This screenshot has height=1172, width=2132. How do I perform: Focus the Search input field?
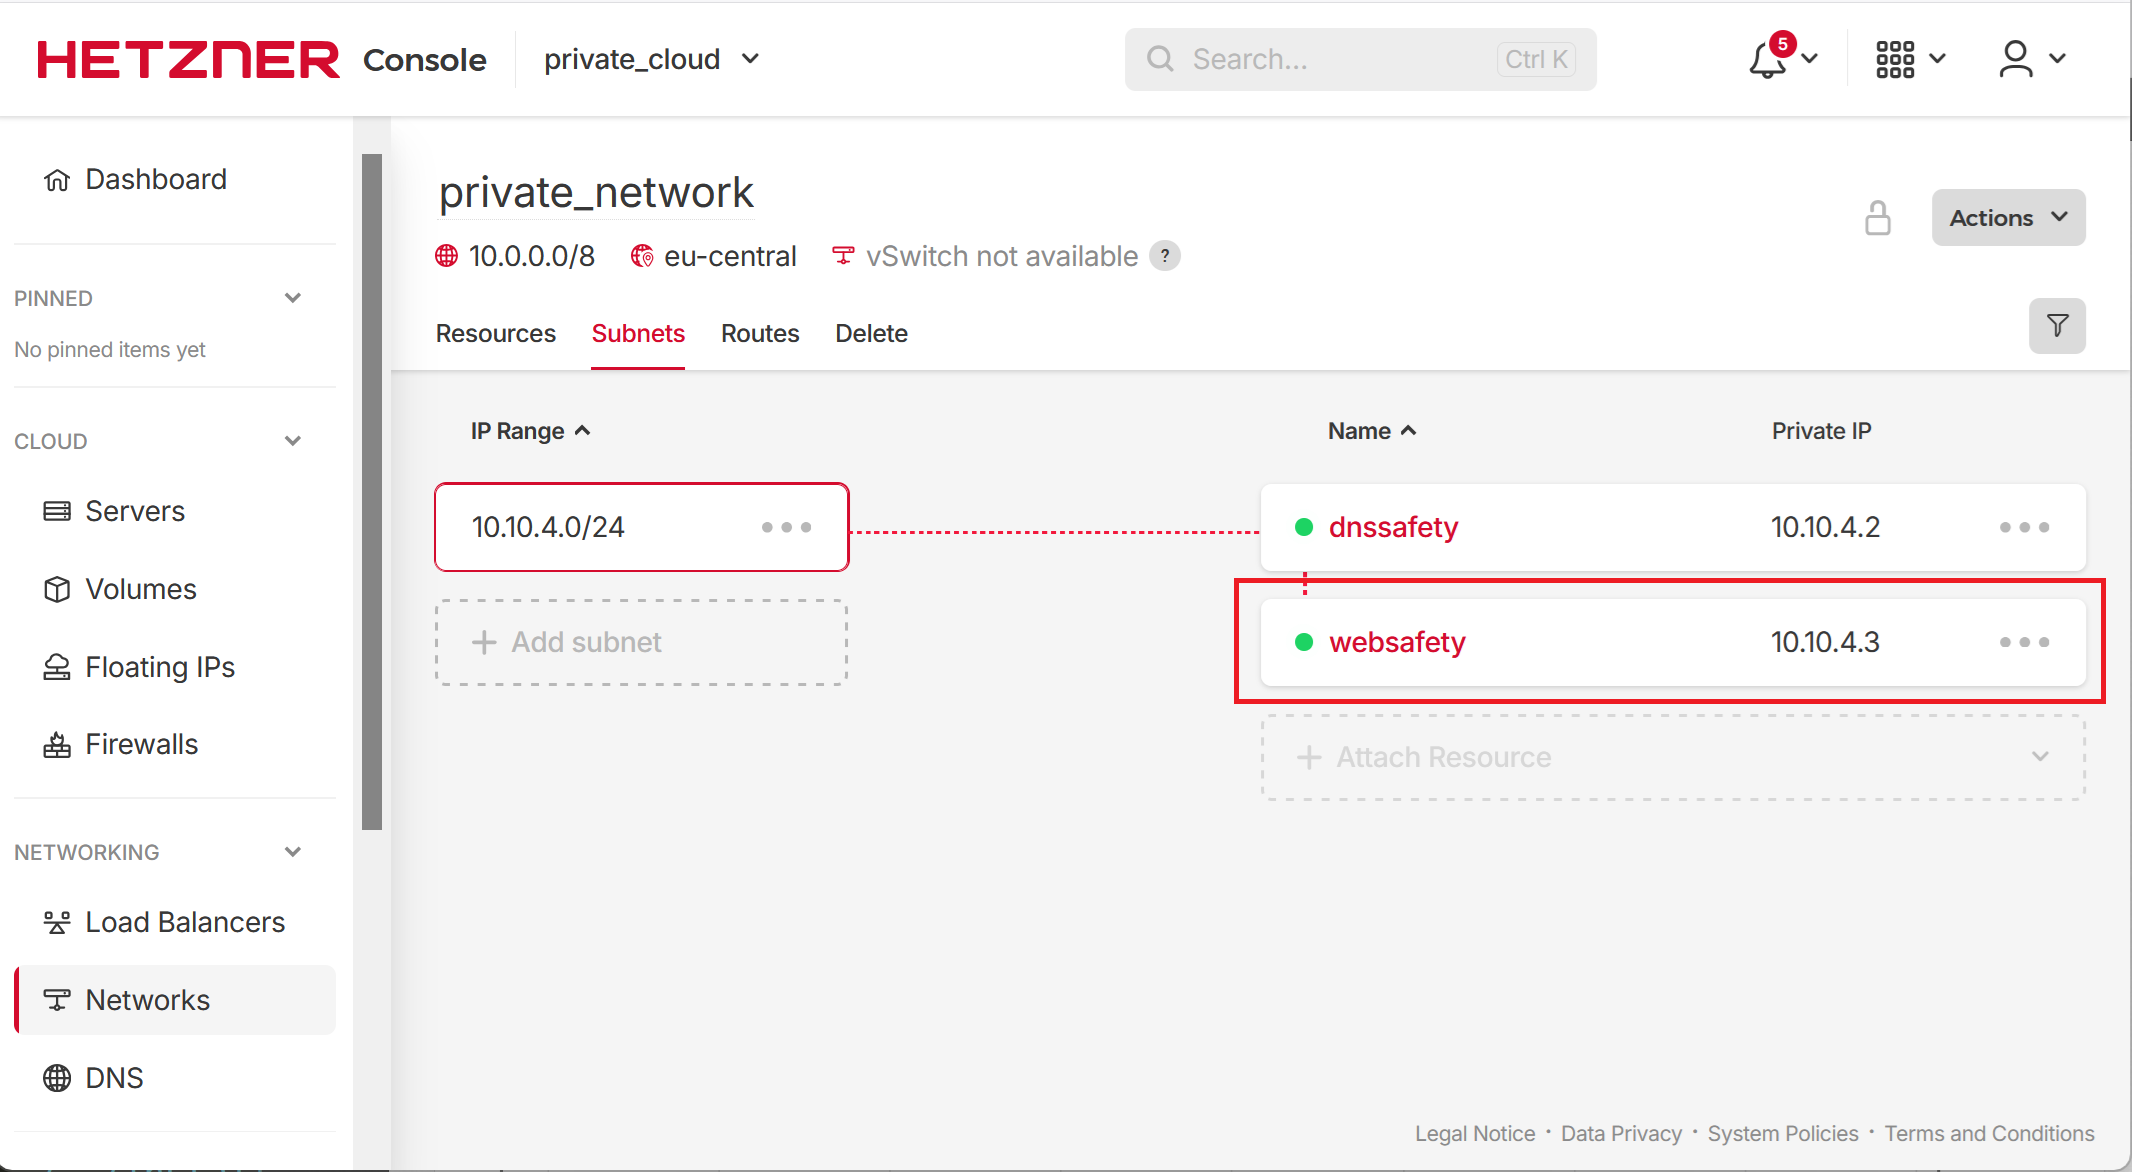click(1360, 59)
